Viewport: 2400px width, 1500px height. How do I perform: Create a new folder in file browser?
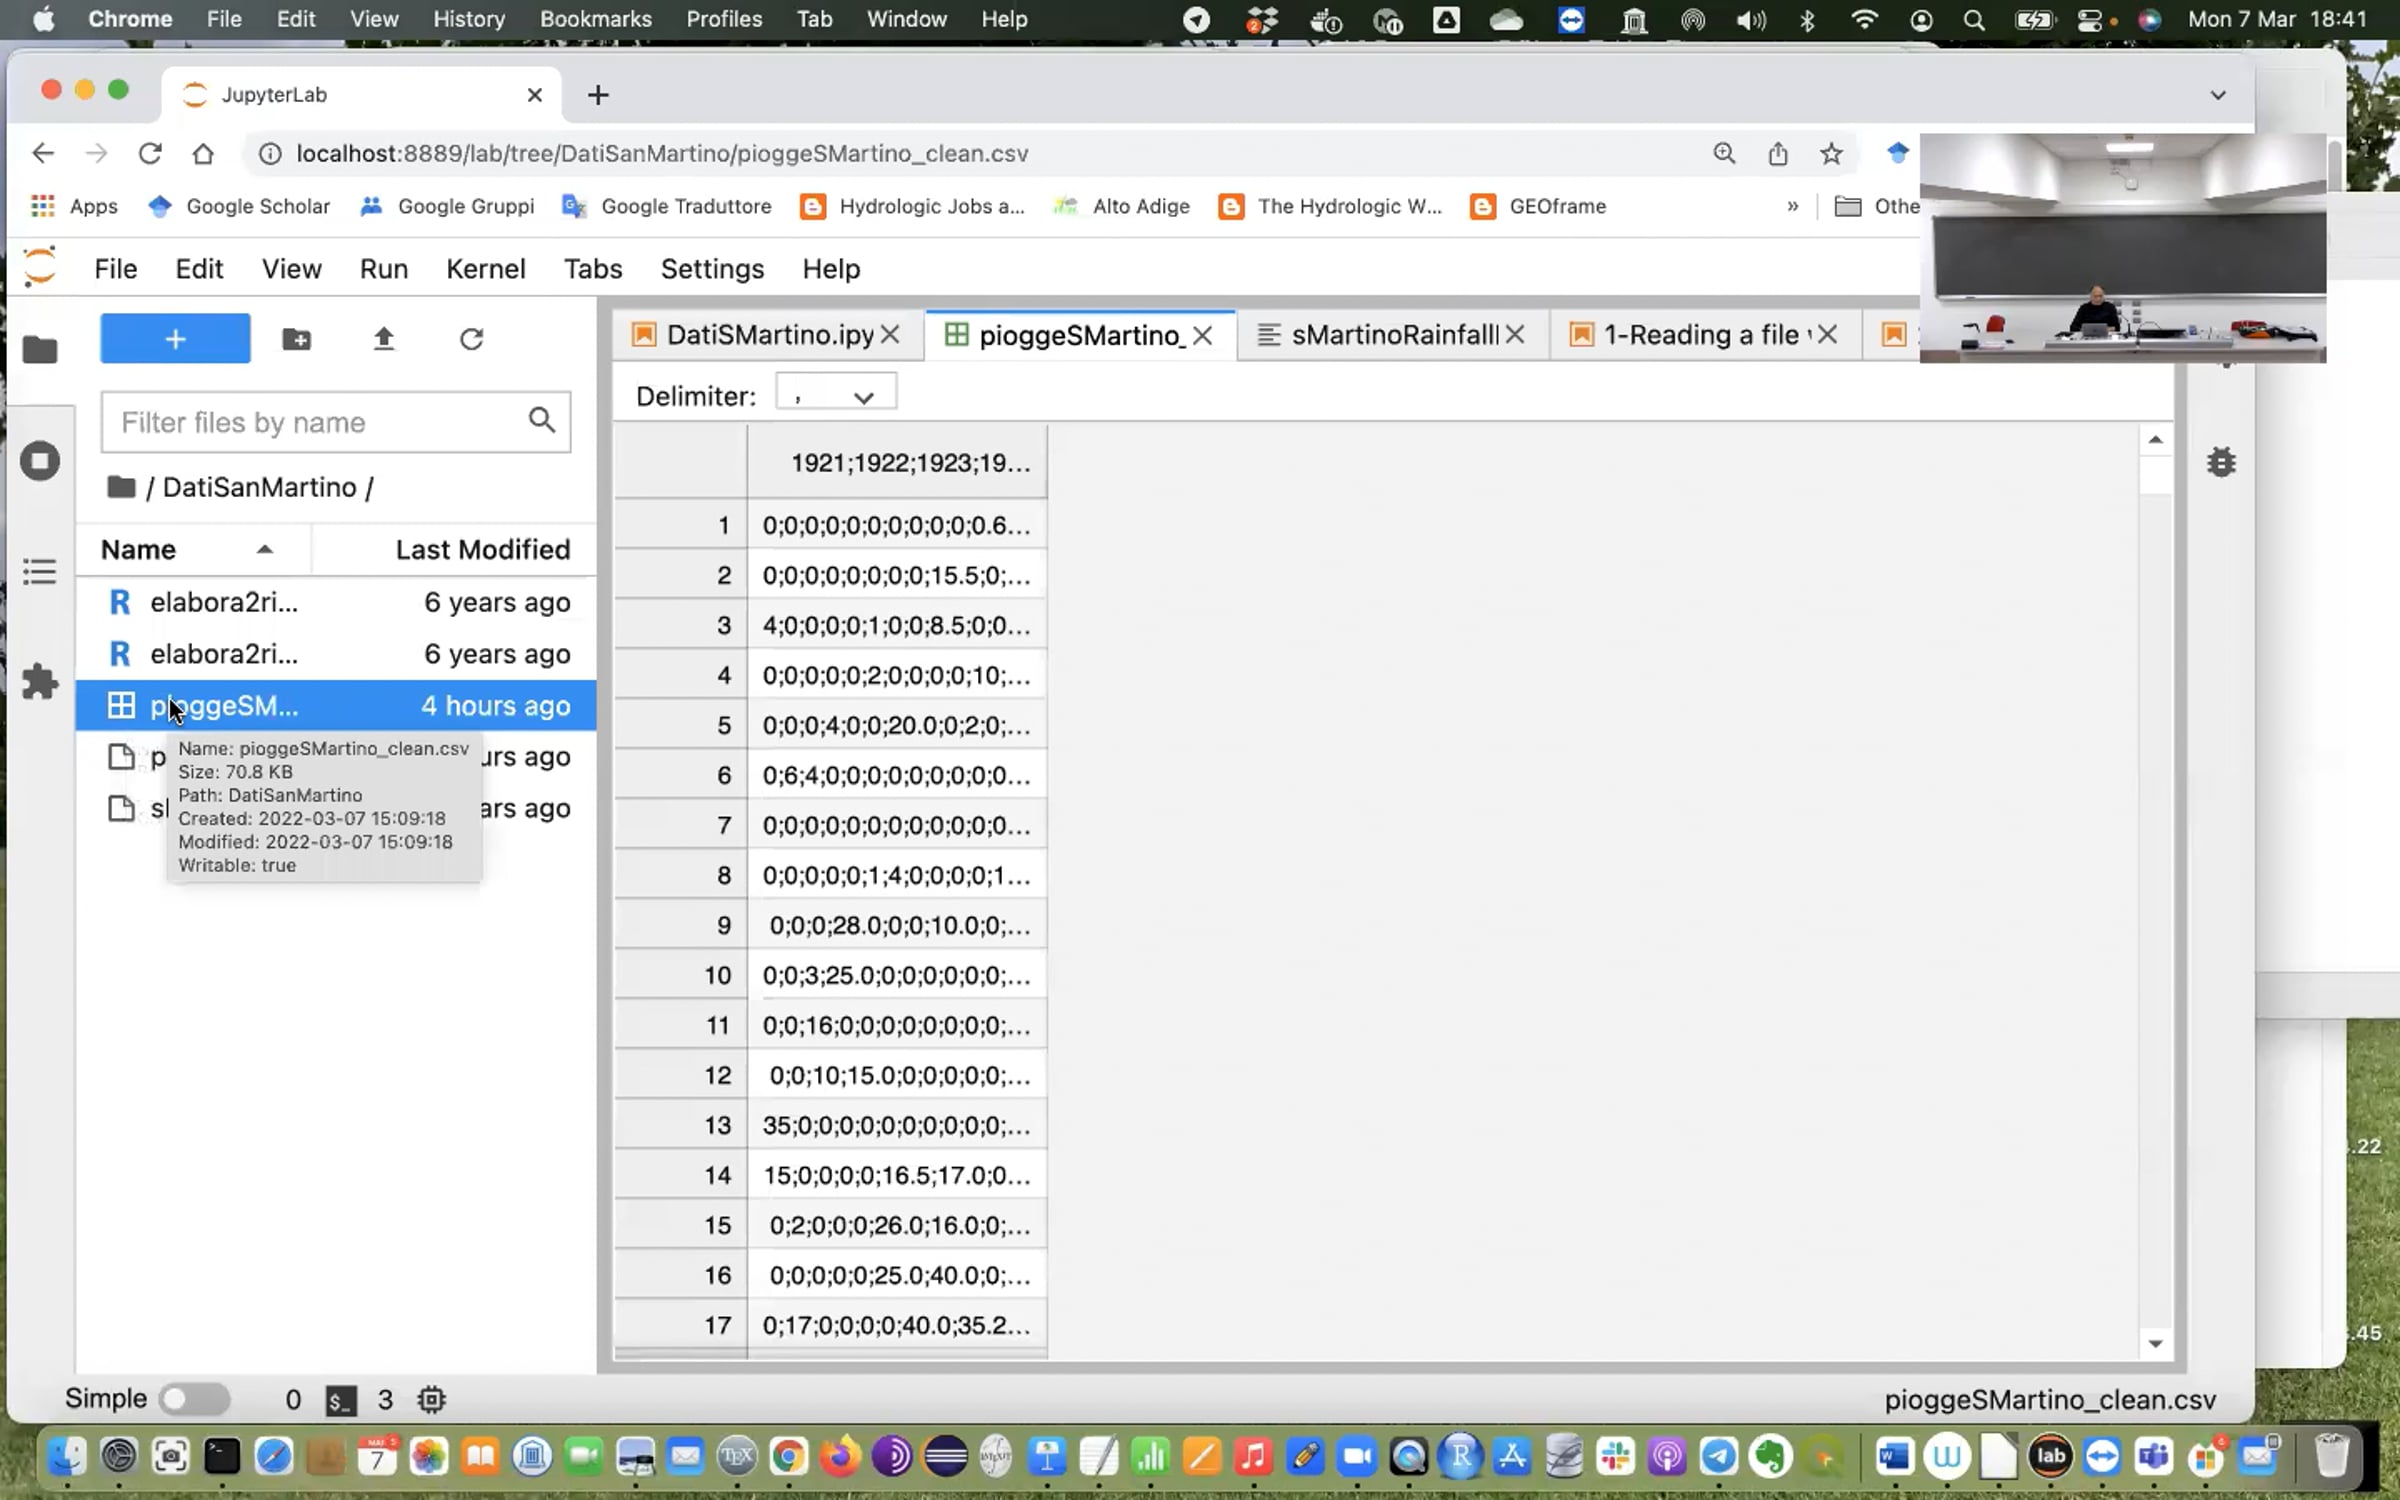(296, 339)
